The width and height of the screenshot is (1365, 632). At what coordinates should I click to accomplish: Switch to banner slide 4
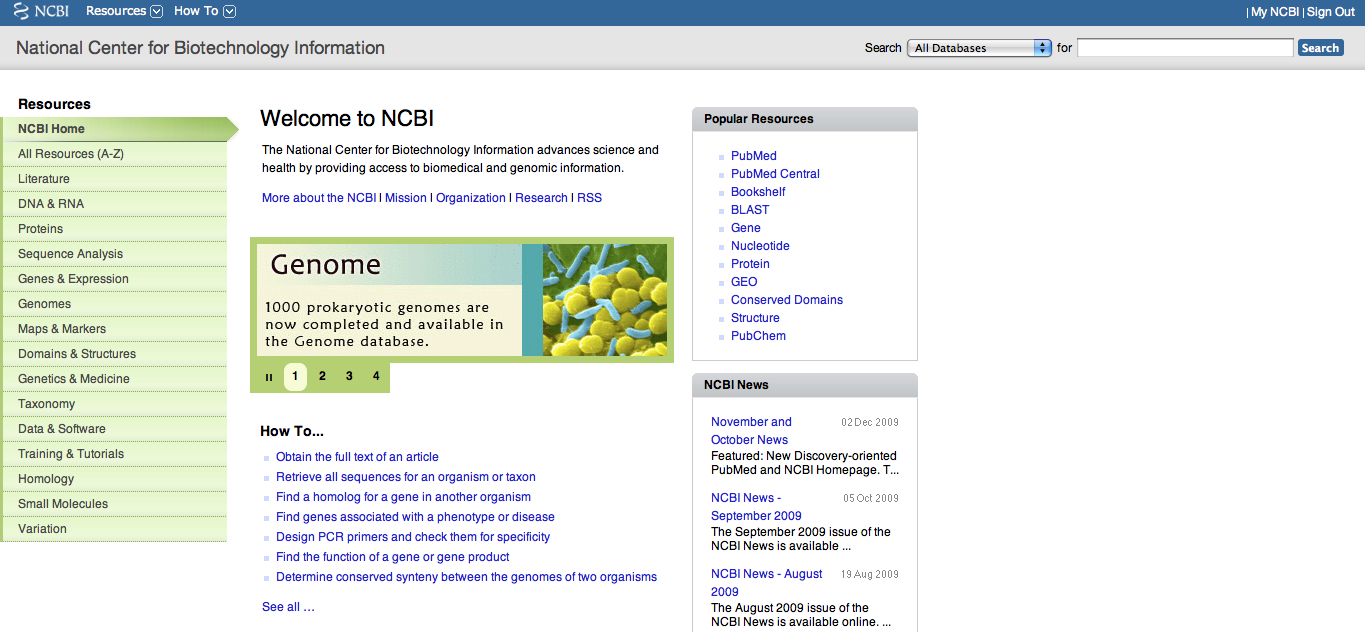(x=376, y=377)
